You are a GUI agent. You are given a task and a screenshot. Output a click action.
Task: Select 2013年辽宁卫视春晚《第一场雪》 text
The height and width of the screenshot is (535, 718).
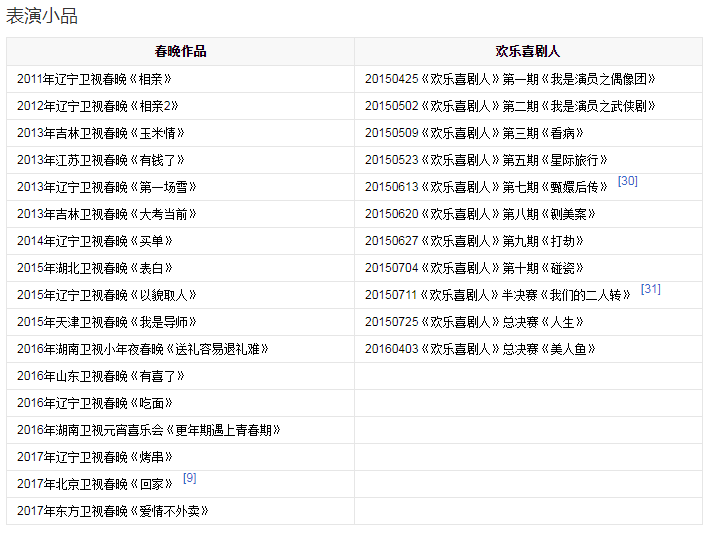click(107, 187)
